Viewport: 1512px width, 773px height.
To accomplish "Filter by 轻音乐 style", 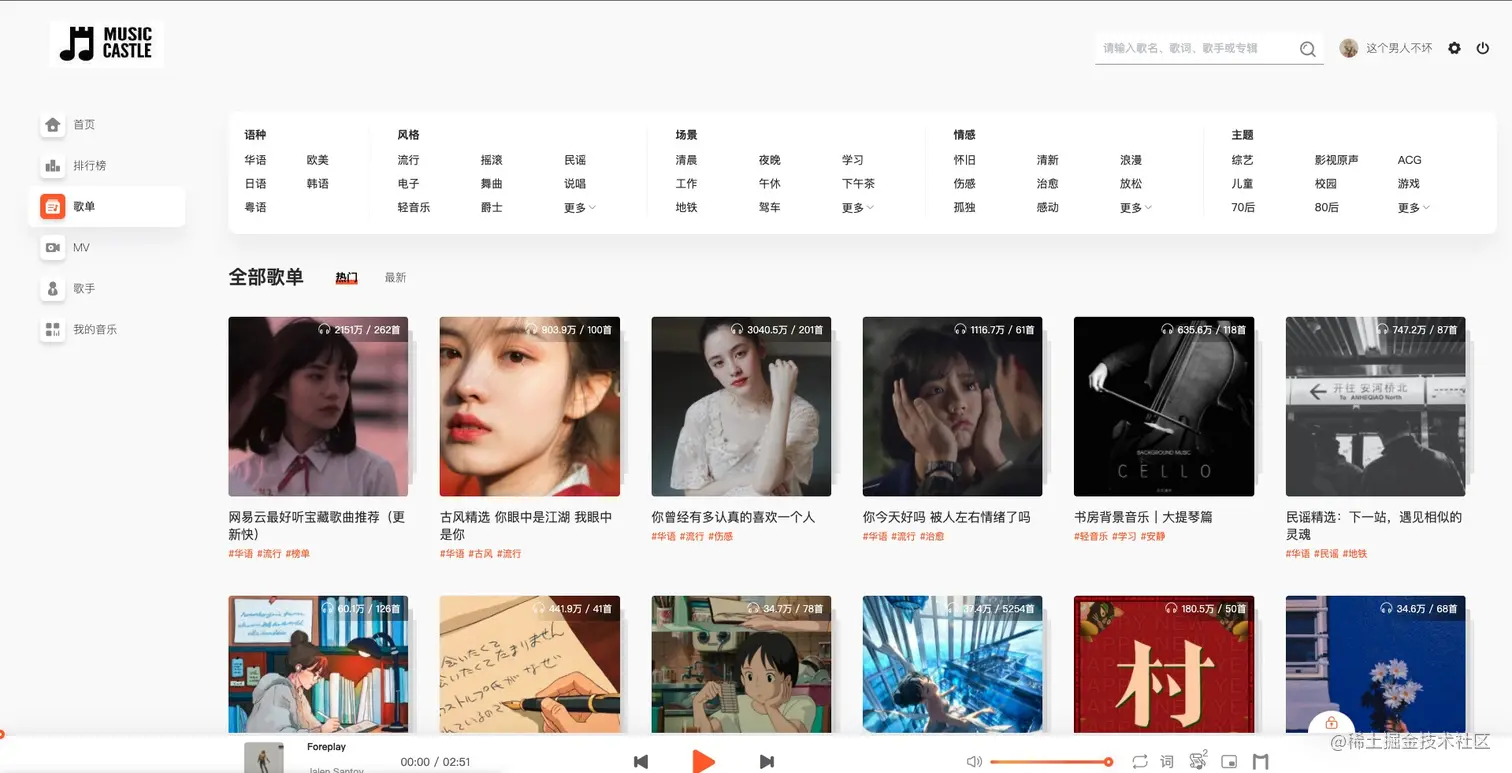I will click(414, 208).
